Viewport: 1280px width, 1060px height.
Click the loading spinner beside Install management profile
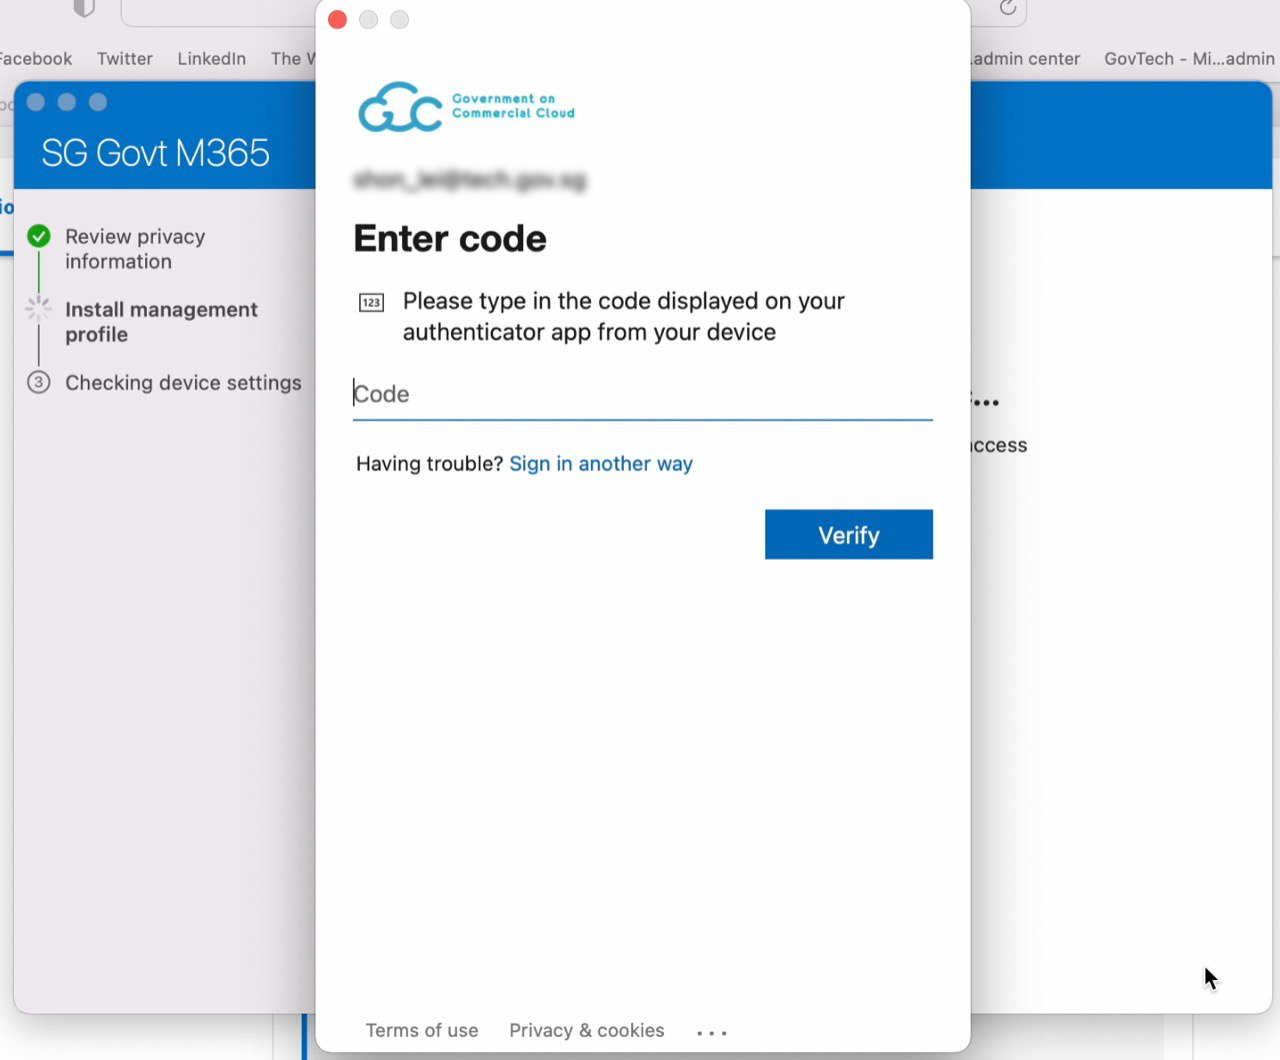(x=38, y=309)
